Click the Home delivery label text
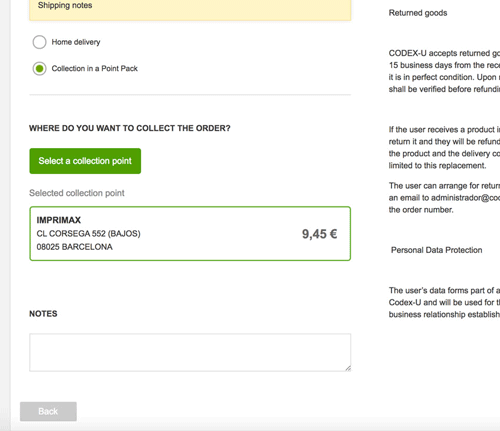Screen dimensions: 500x431 coord(76,42)
